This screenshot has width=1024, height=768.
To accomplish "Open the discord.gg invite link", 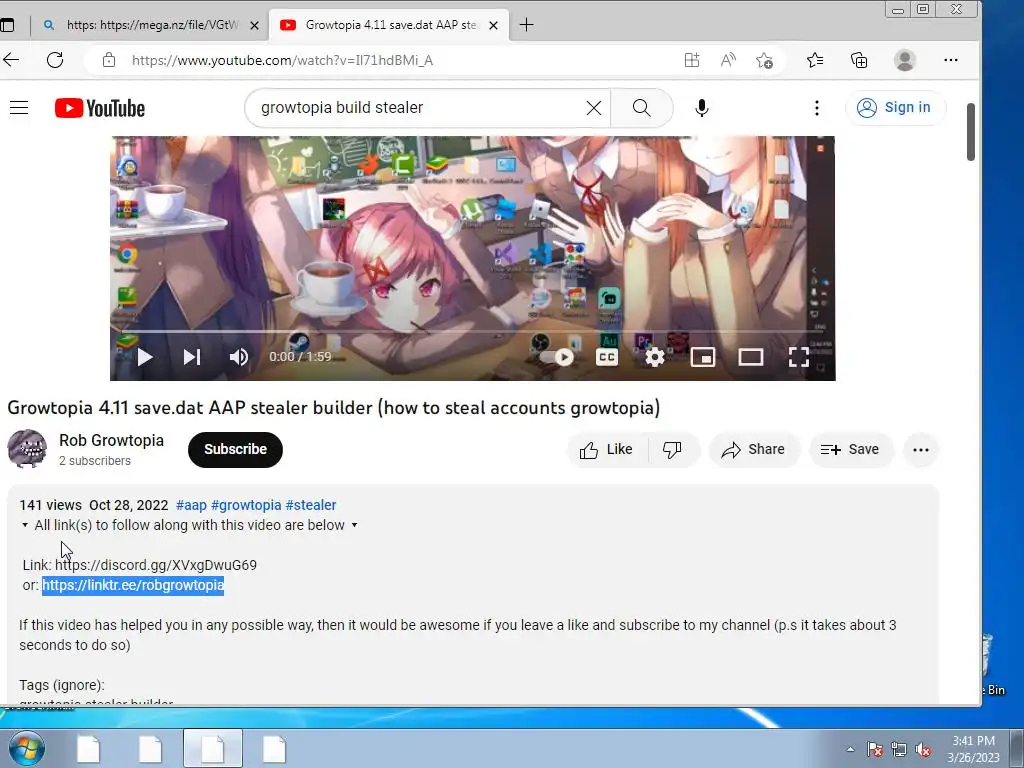I will click(x=156, y=565).
